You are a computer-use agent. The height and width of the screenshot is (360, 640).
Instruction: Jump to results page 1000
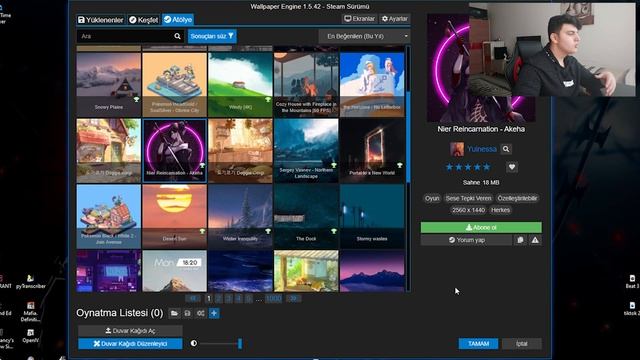click(x=273, y=298)
